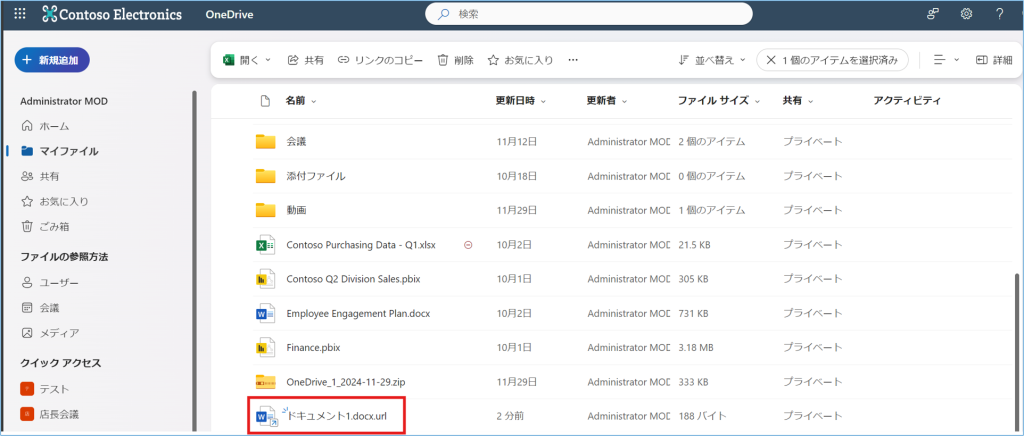Click お気に入り star in the command bar
Viewport: 1024px width, 436px height.
[520, 60]
